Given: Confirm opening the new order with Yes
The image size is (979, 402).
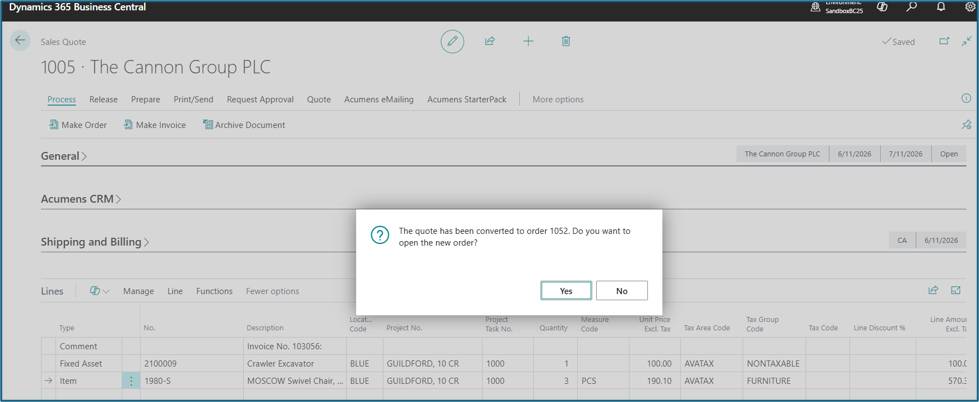Looking at the screenshot, I should point(566,291).
